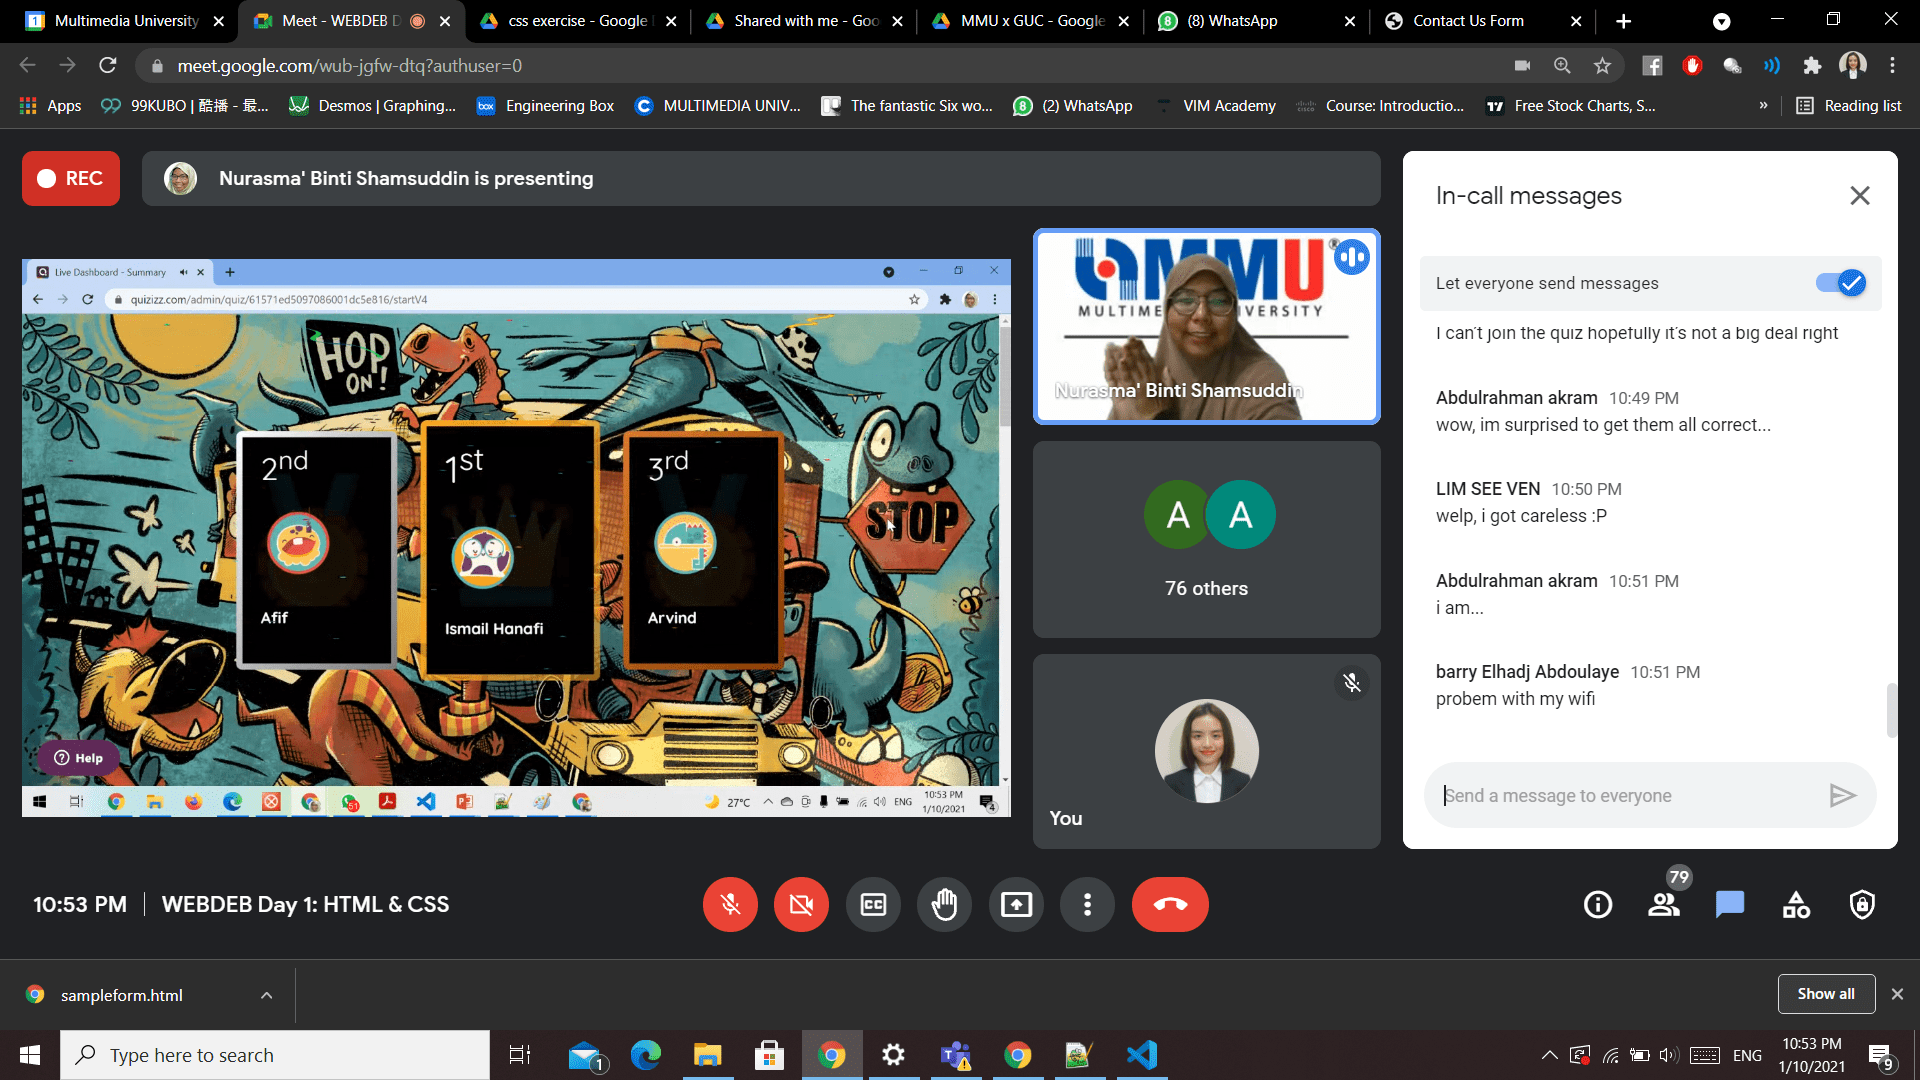Open volume control in system tray

[1667, 1055]
